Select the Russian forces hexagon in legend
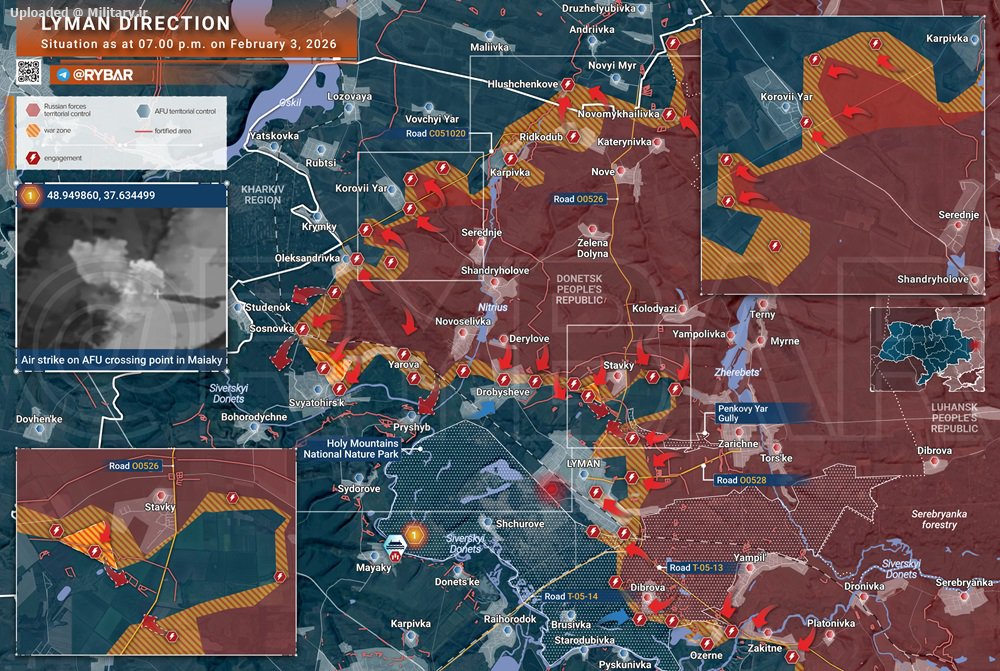 pyautogui.click(x=33, y=110)
